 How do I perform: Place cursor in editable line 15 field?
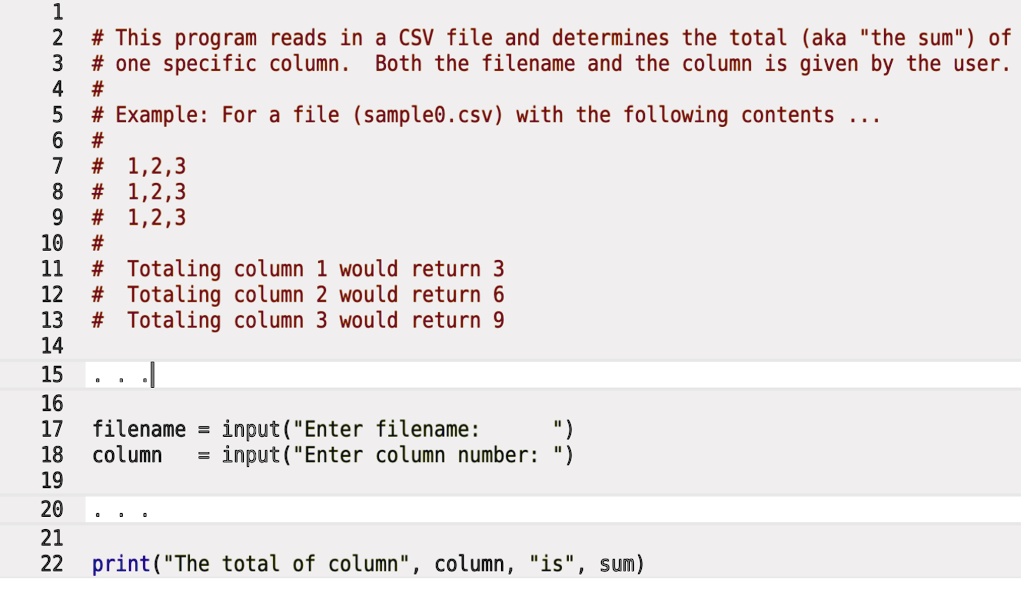pyautogui.click(x=552, y=375)
